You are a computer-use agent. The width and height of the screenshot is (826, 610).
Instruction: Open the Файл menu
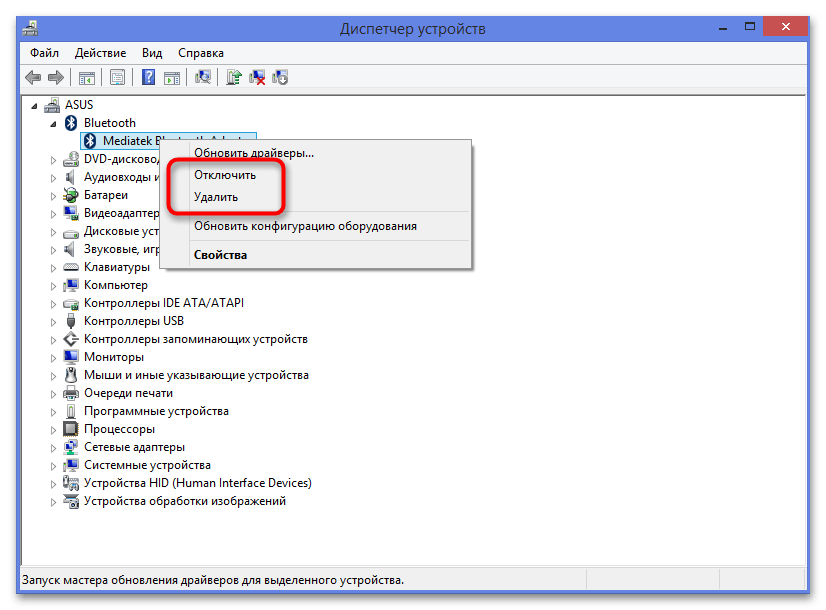(44, 52)
